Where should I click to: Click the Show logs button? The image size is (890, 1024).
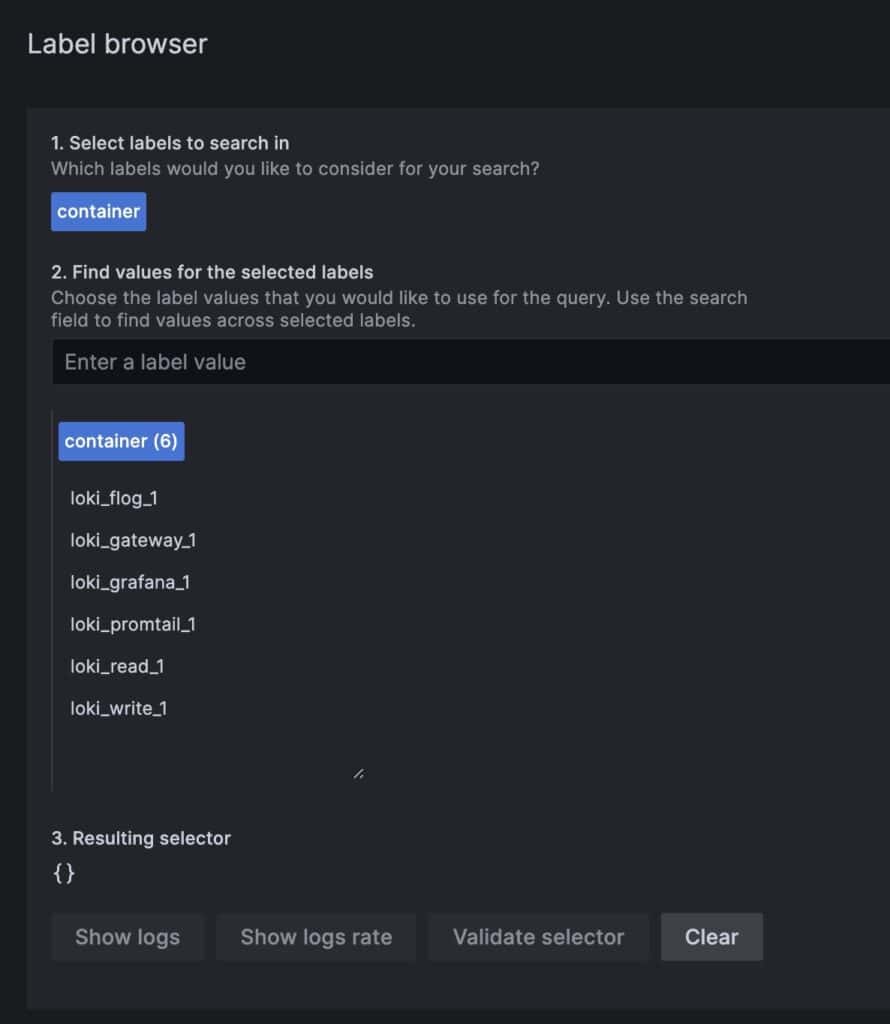[127, 937]
